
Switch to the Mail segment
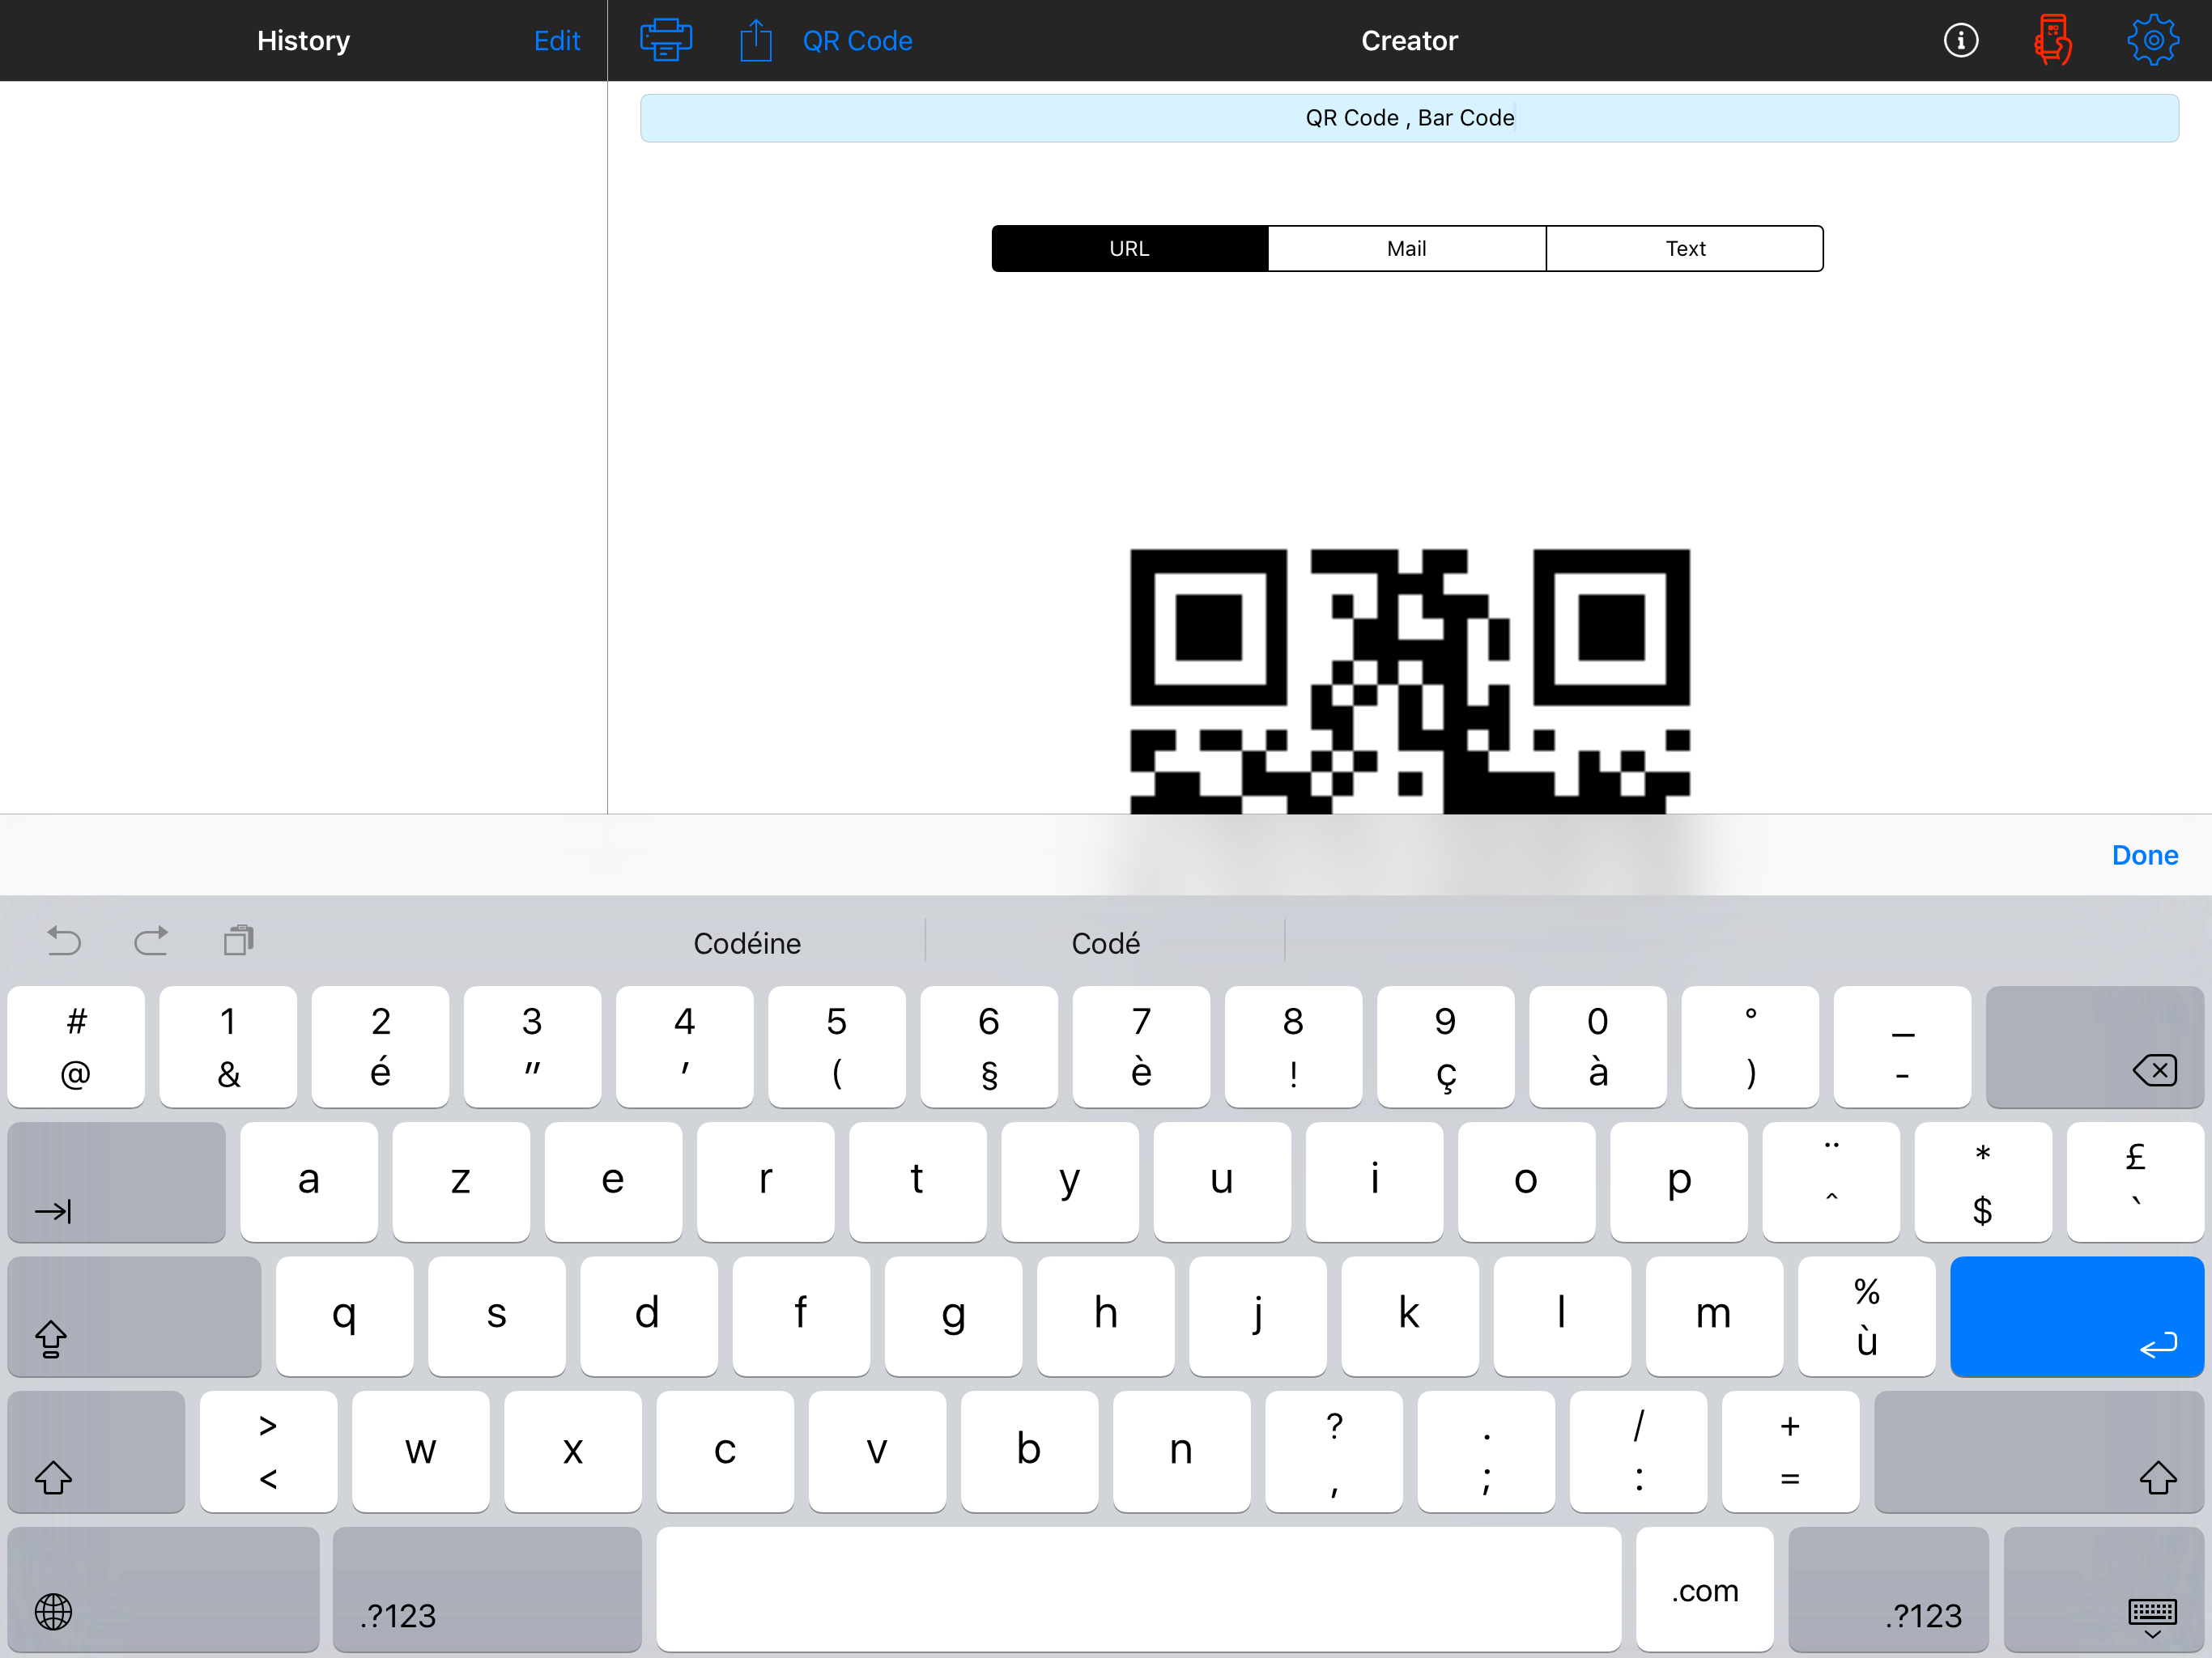(1406, 248)
